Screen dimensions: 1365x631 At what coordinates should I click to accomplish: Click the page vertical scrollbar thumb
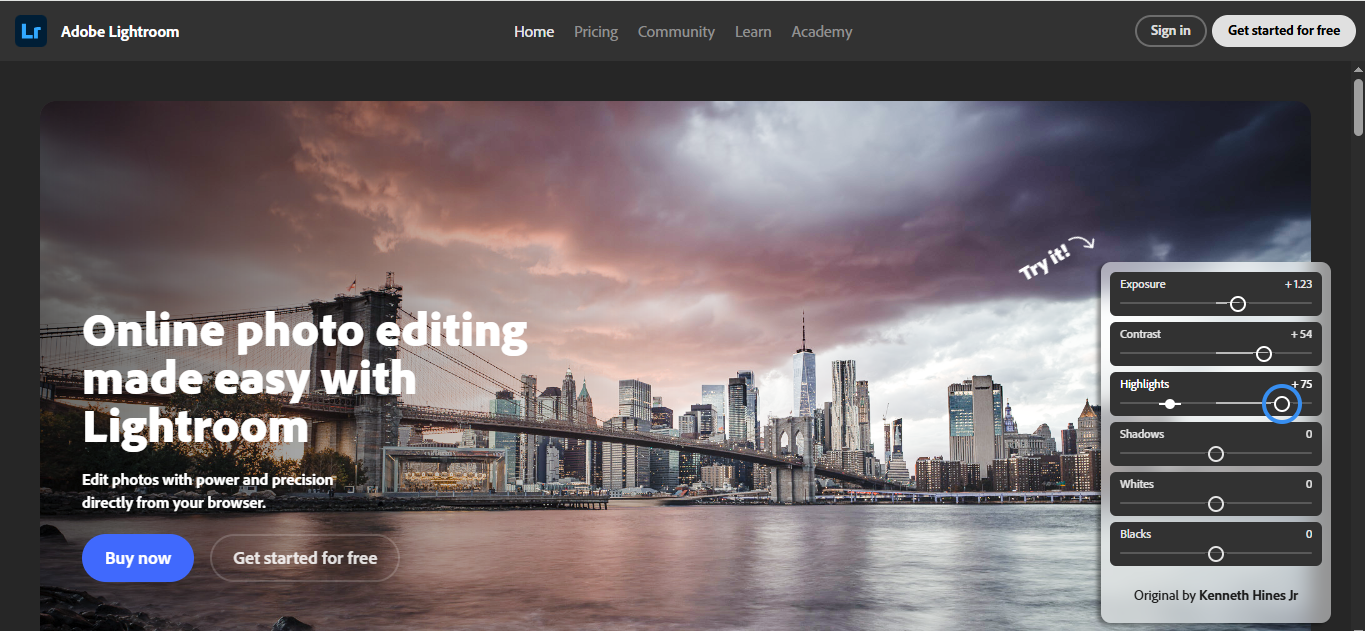pyautogui.click(x=1358, y=107)
